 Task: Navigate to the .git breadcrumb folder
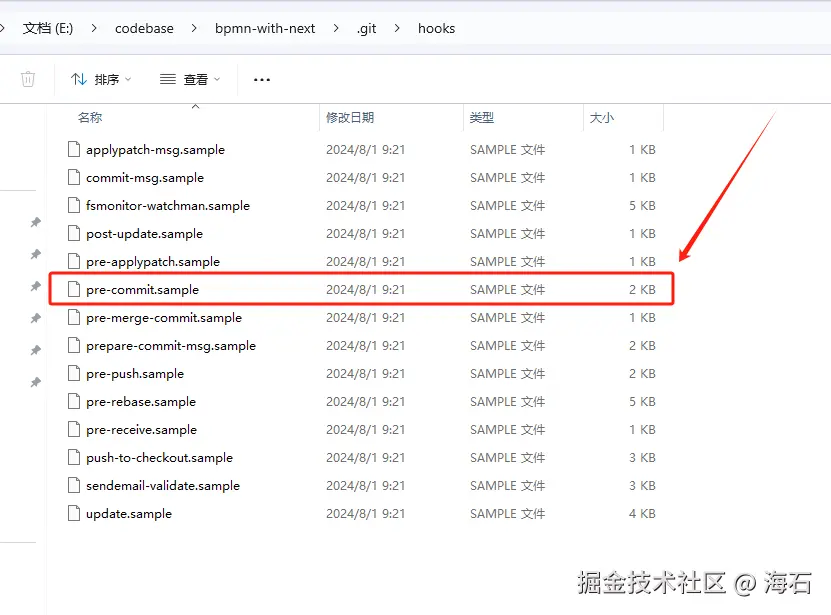[366, 28]
